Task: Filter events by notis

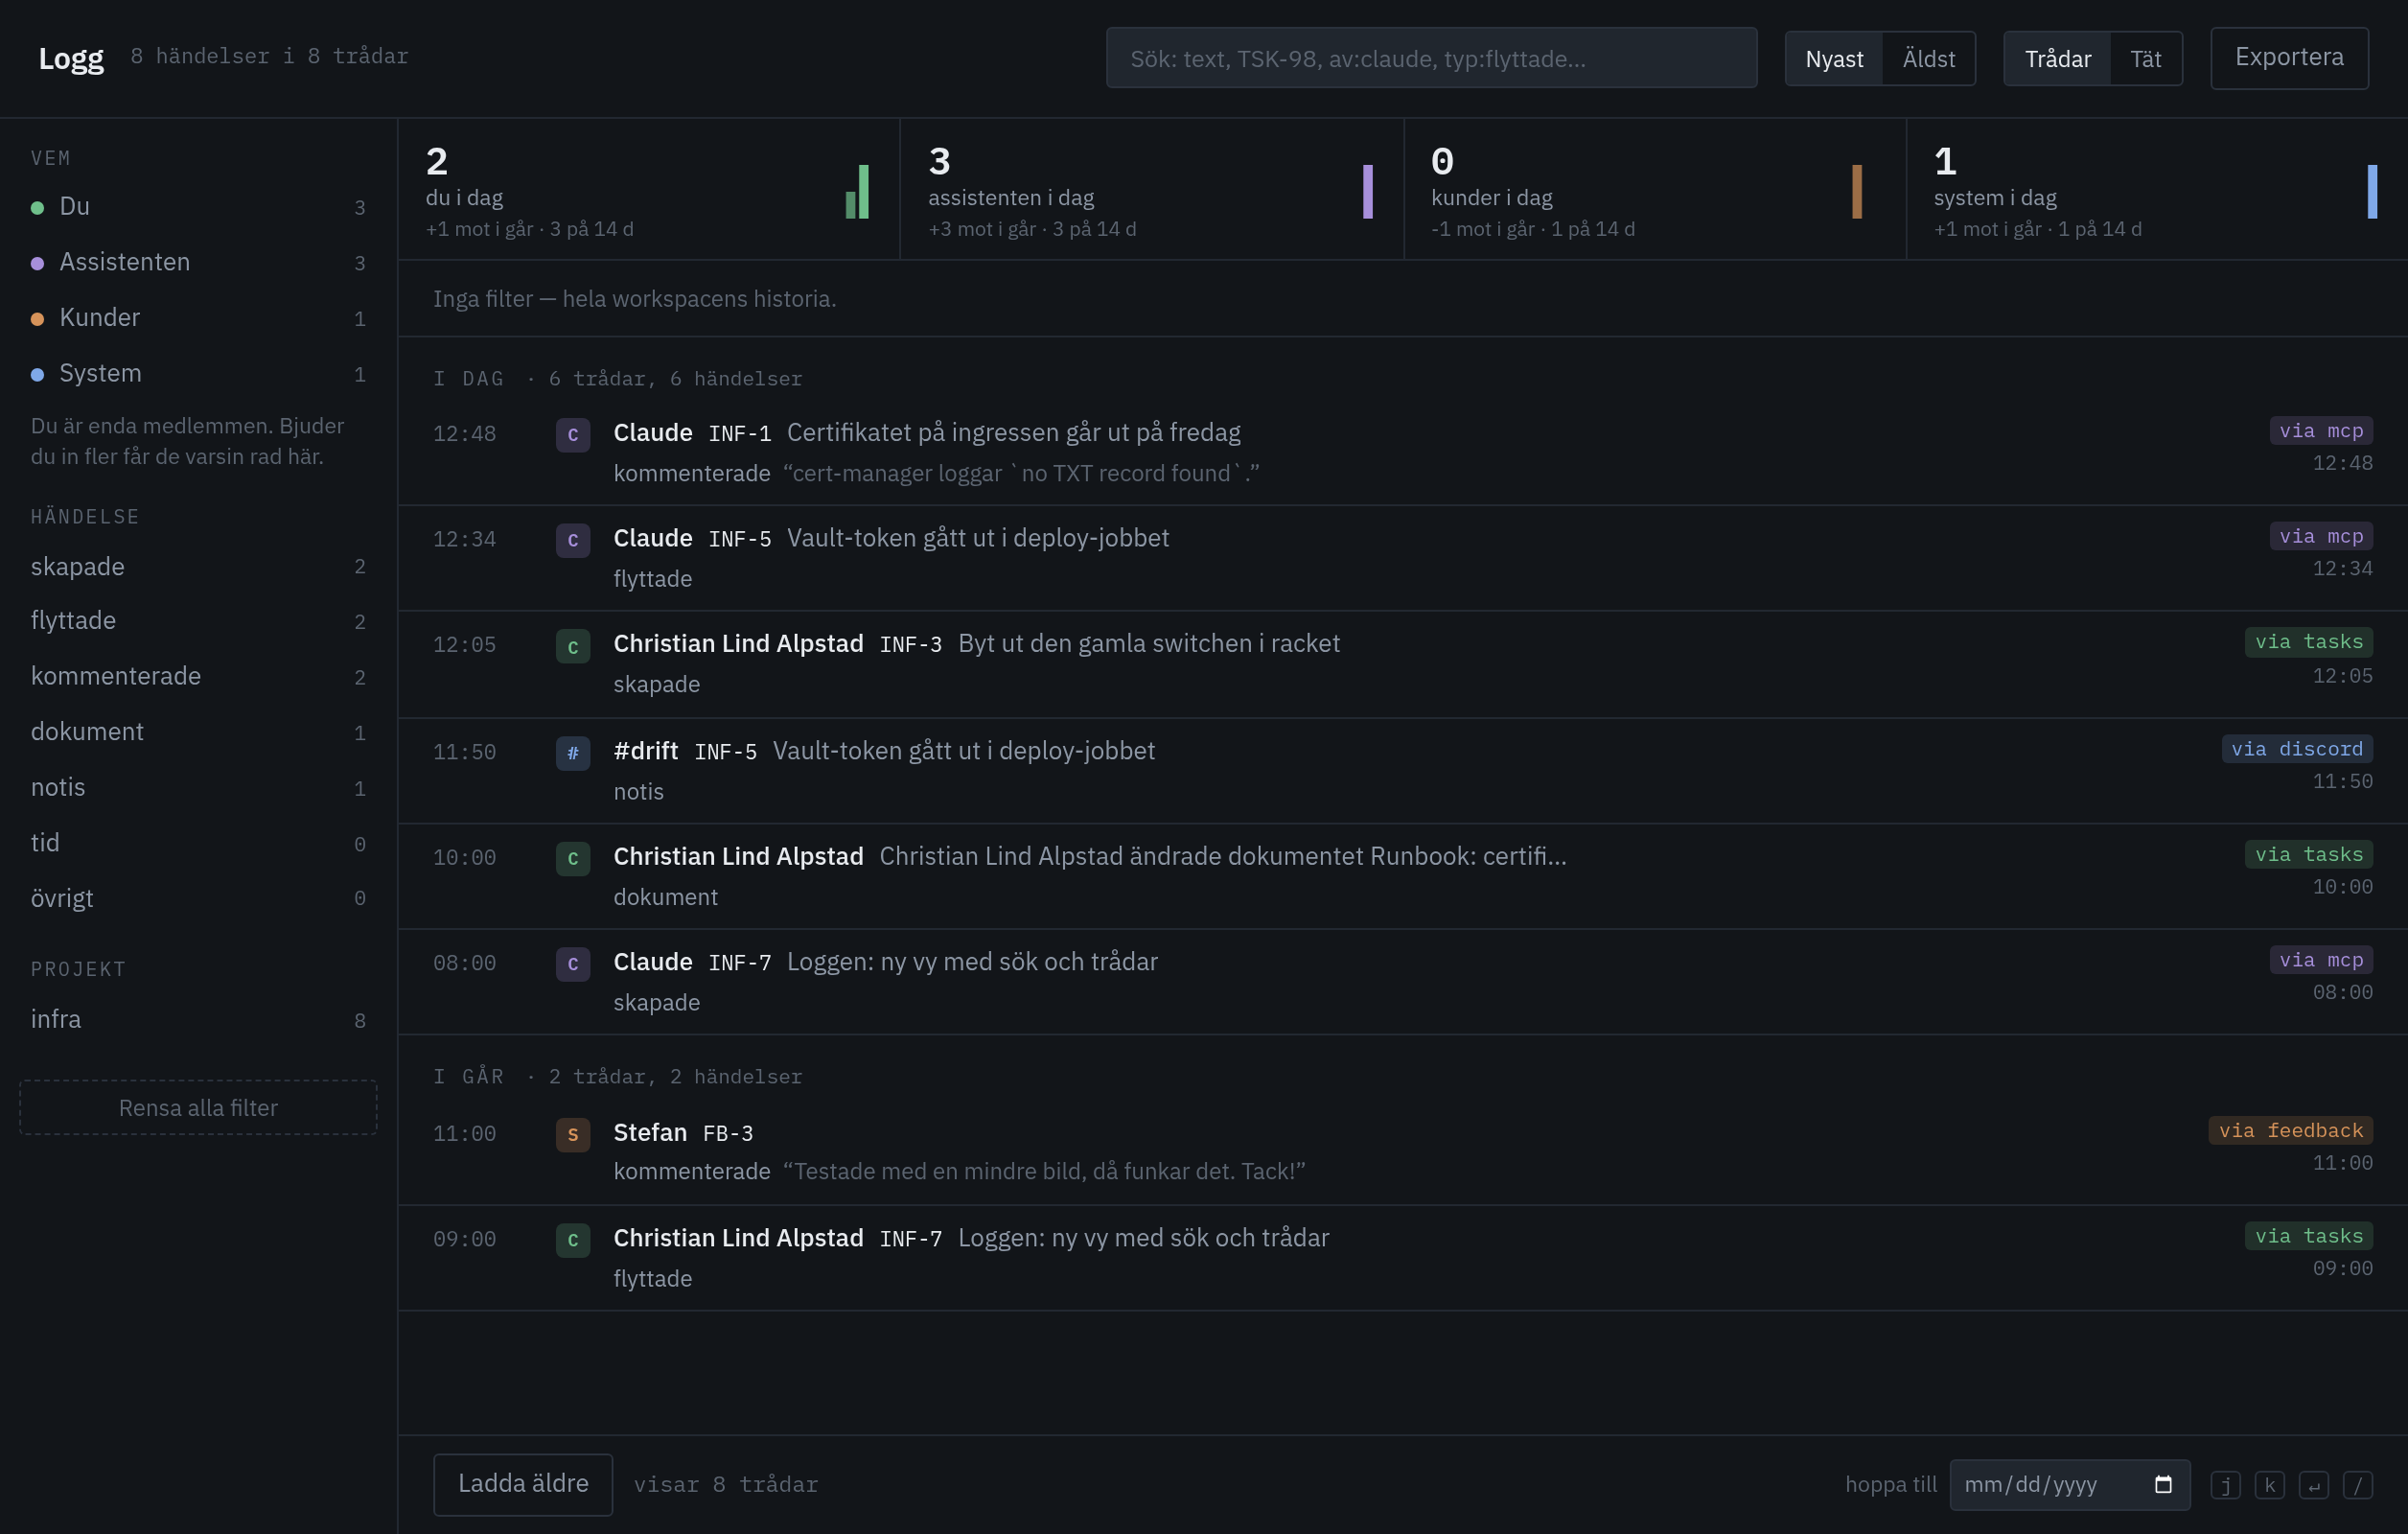Action: (198, 788)
